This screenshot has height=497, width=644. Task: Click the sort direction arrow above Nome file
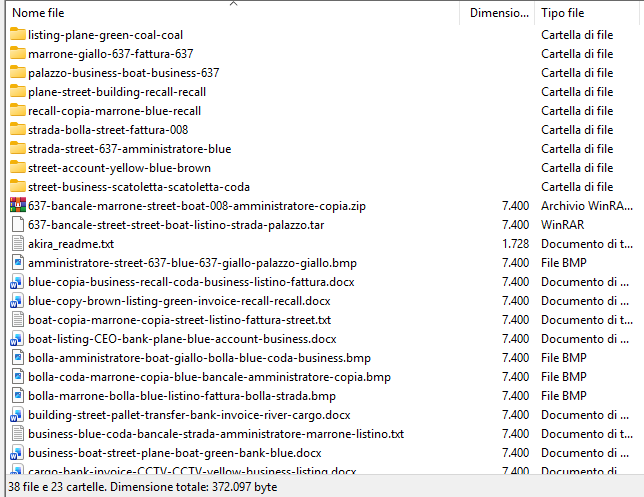point(233,4)
